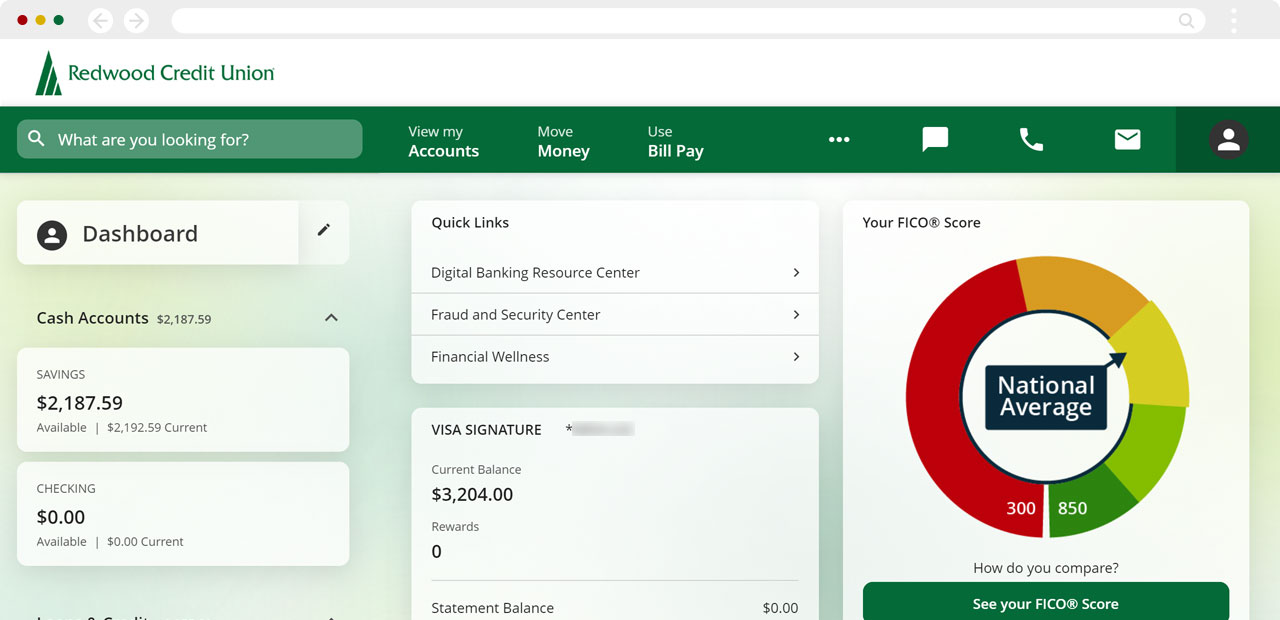The image size is (1280, 620).
Task: Click the browser forward arrow
Action: tap(136, 20)
